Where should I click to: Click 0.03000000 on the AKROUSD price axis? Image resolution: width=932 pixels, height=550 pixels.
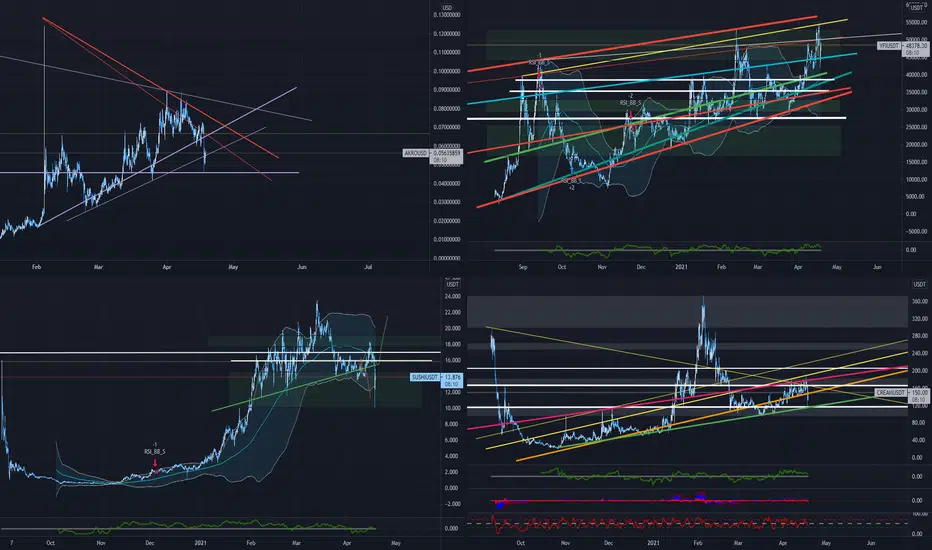(x=447, y=202)
